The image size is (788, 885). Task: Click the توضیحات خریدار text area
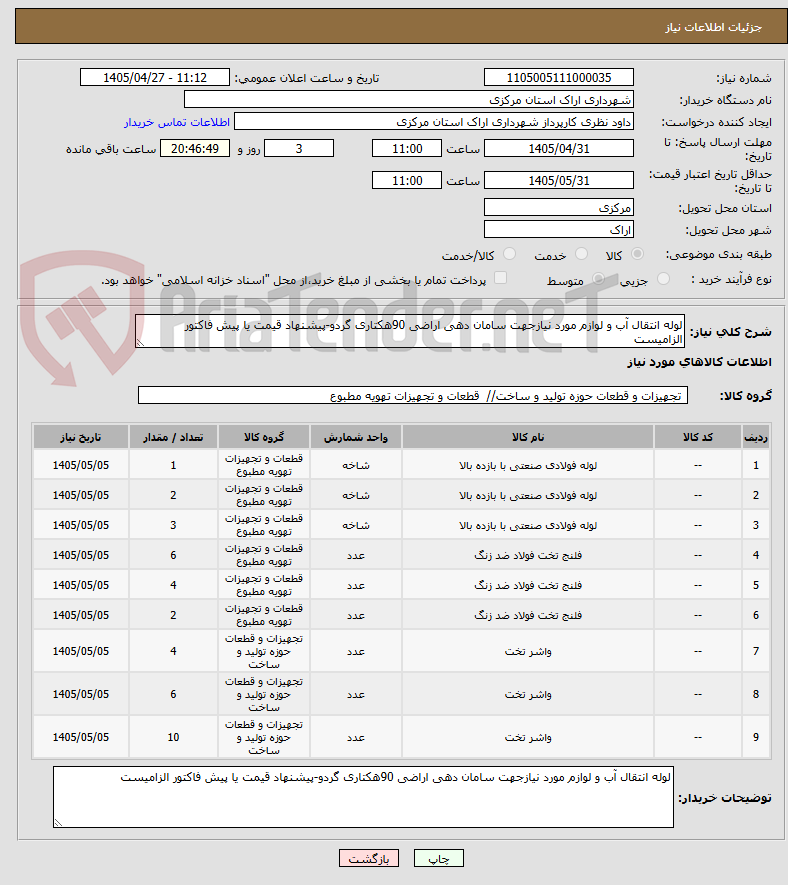(364, 797)
